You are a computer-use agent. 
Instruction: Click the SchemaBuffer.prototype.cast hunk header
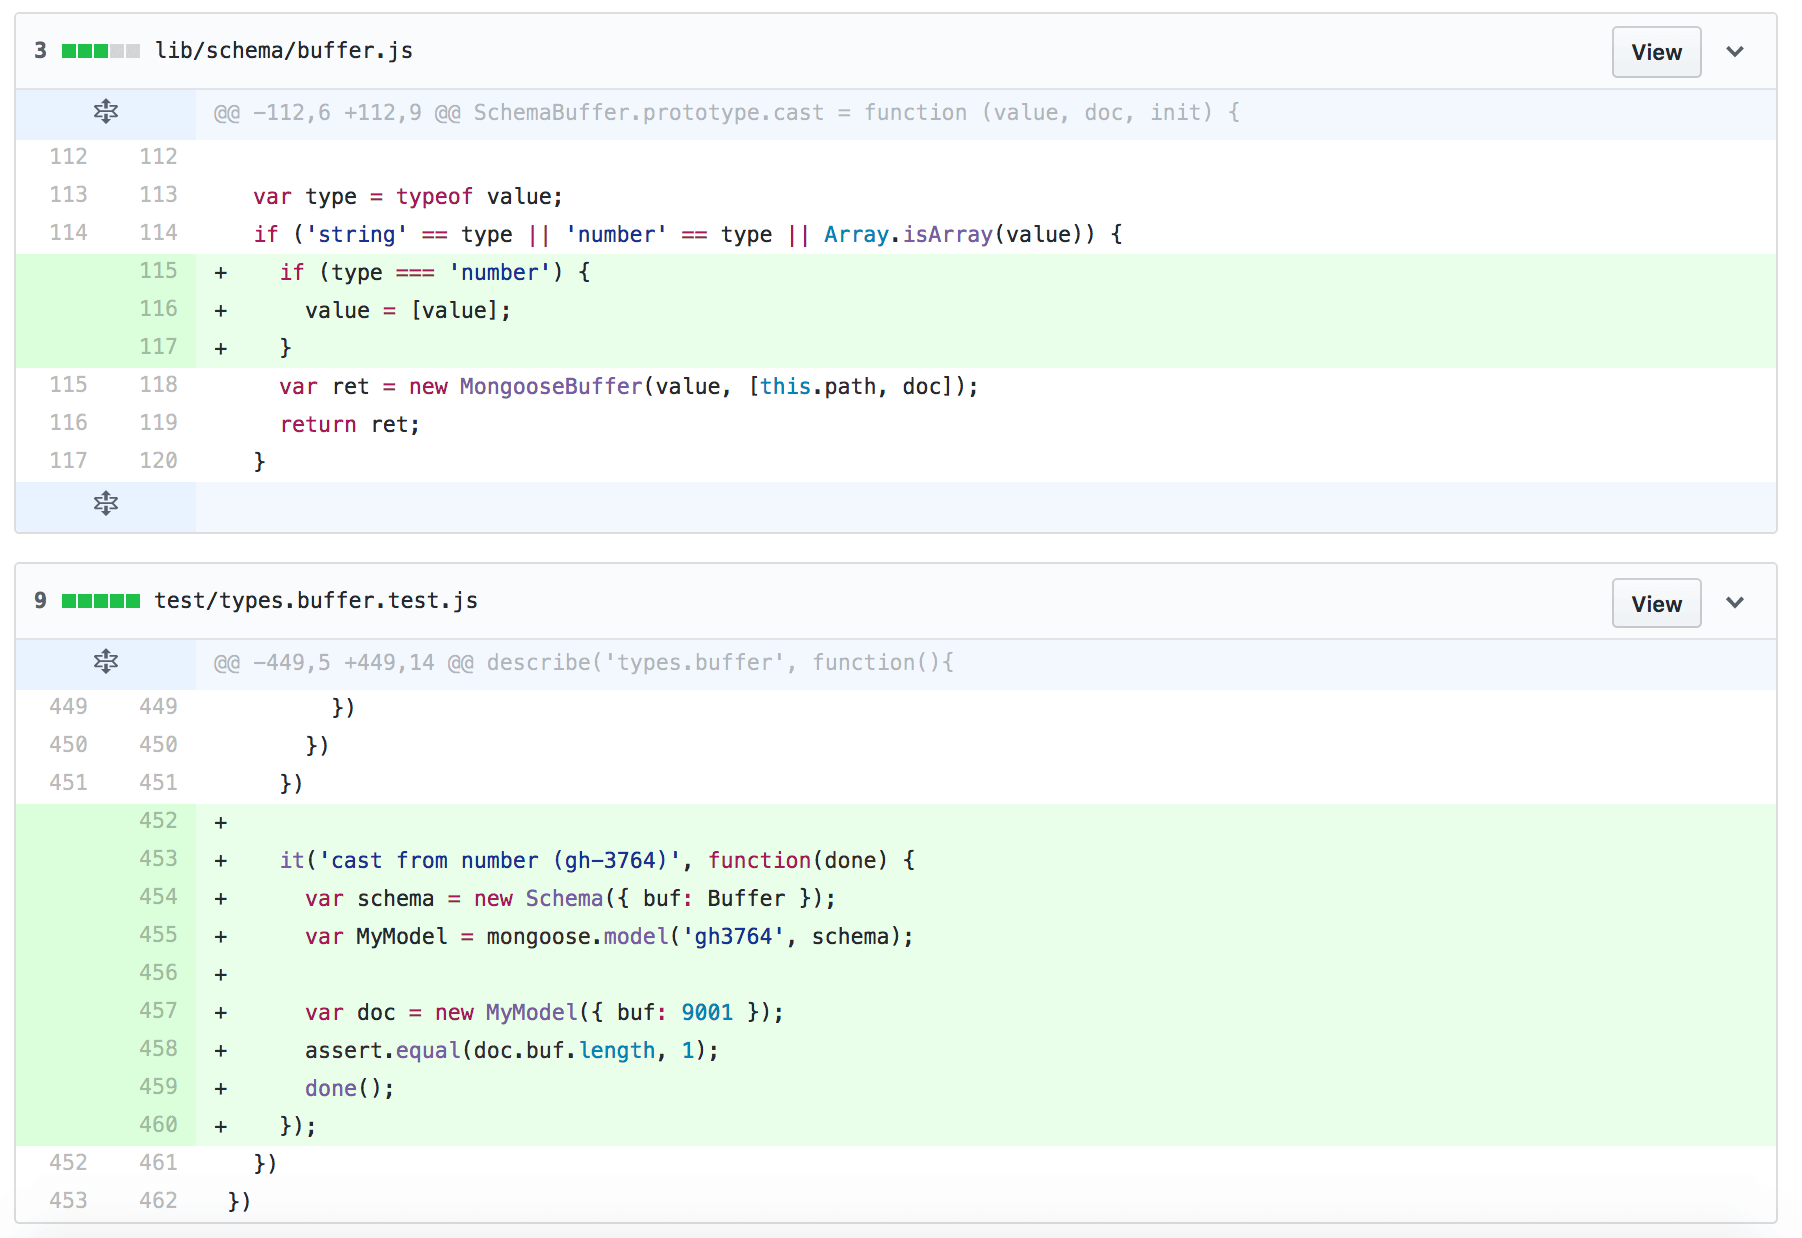click(726, 113)
